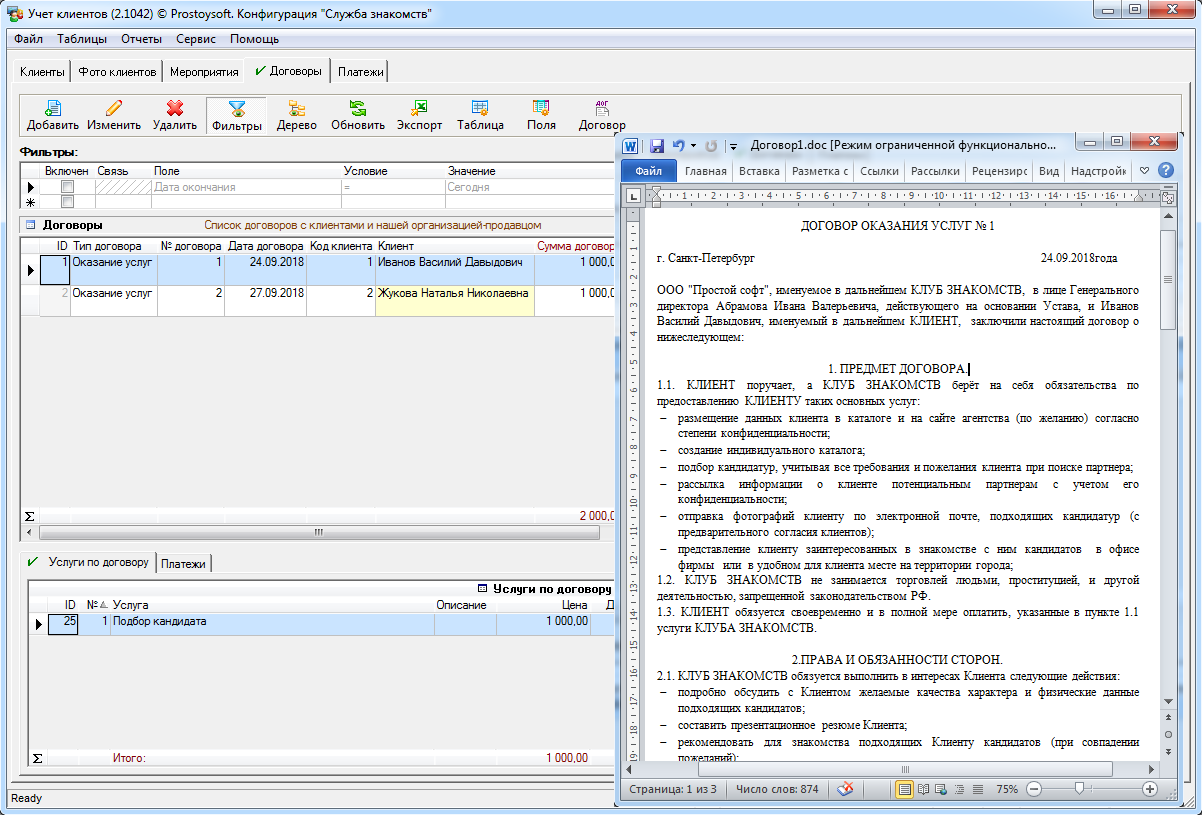
Task: Click the Word zoom slider handle
Action: tap(1079, 789)
